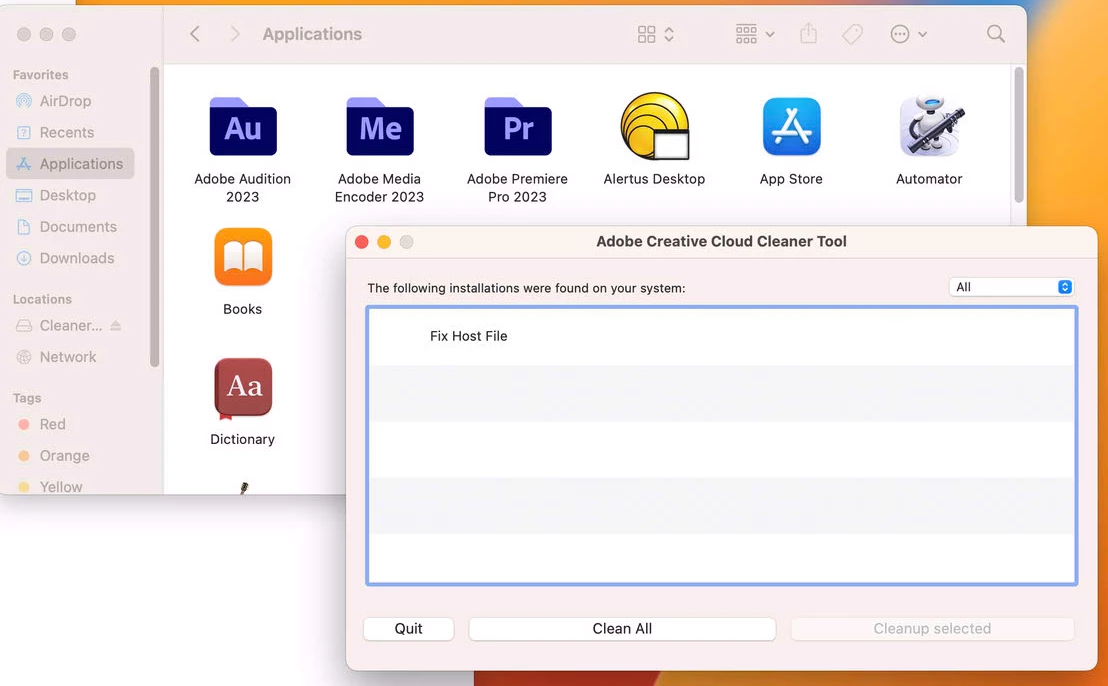Click the Clean All button
Image resolution: width=1108 pixels, height=686 pixels.
pos(622,629)
